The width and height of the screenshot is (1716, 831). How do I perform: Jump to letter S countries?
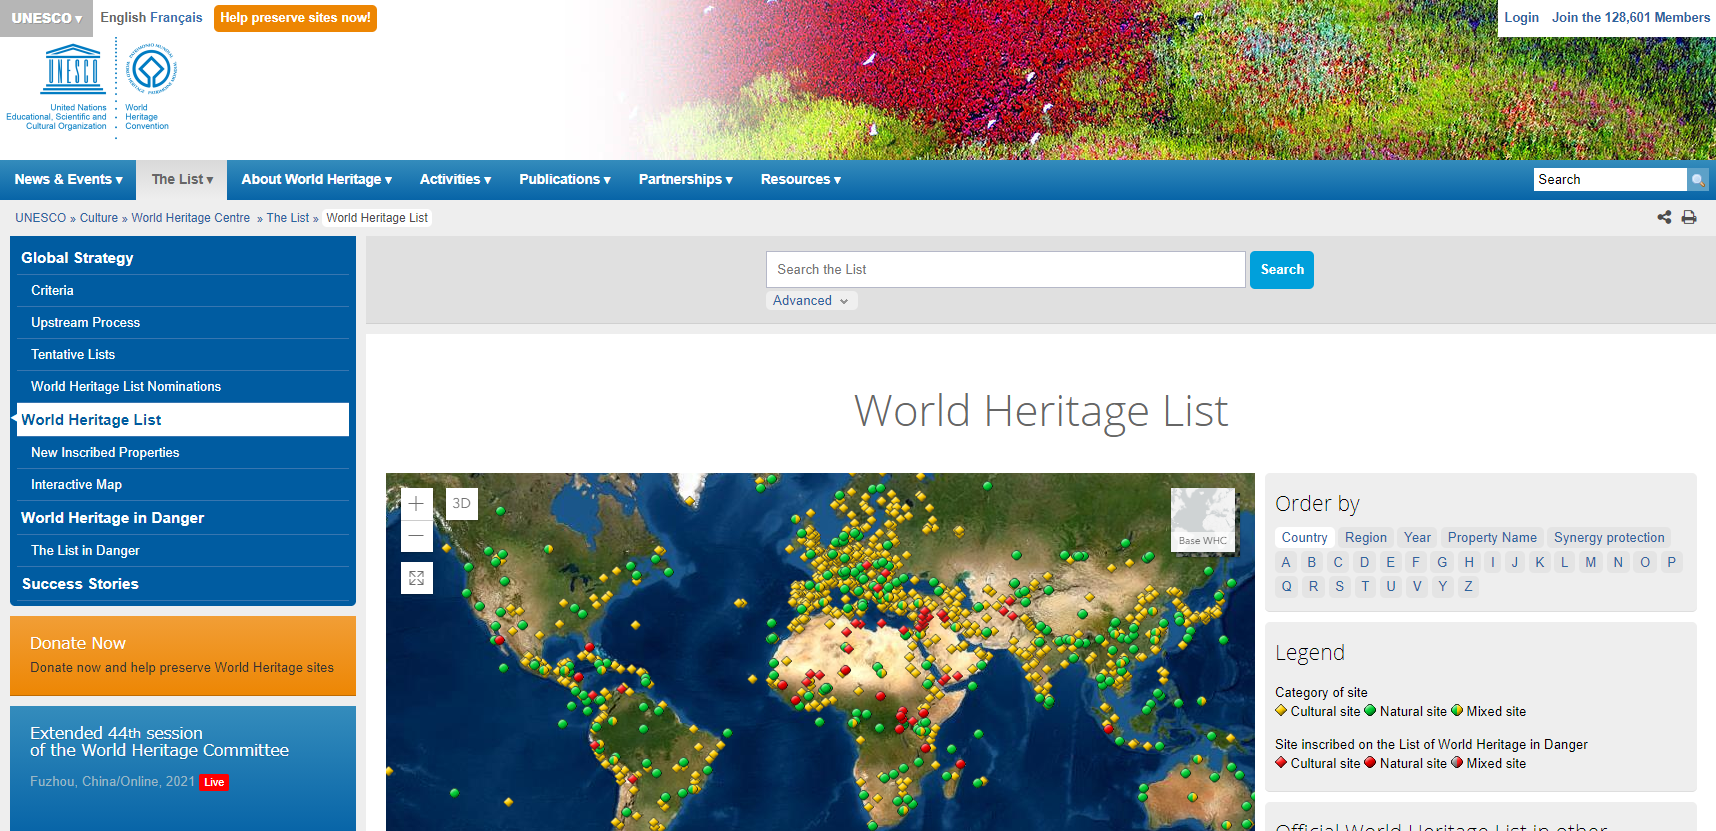[1340, 586]
